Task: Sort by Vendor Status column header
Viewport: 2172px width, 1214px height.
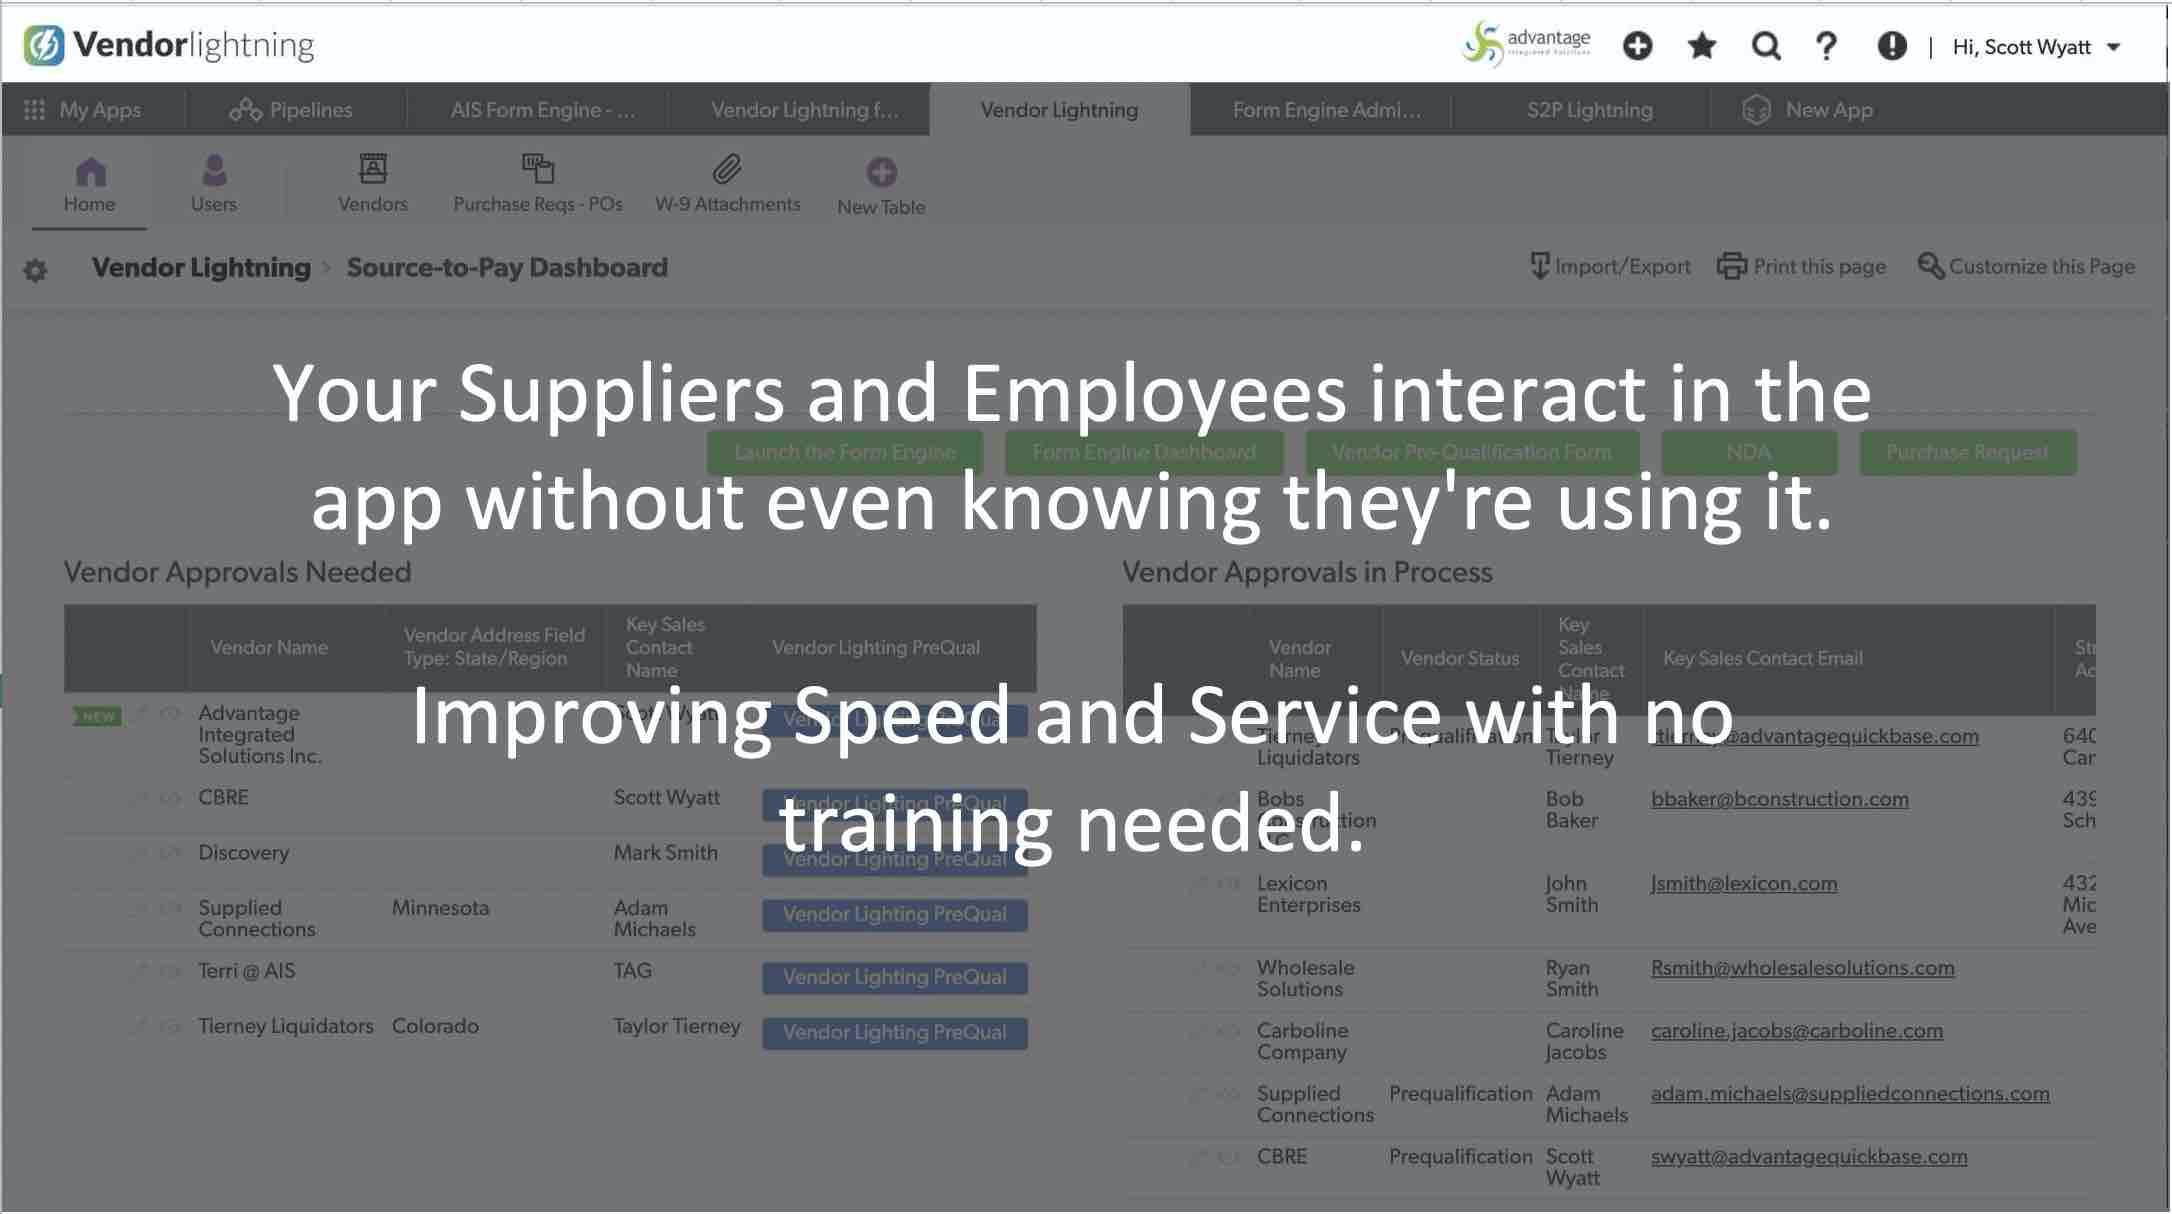Action: click(x=1460, y=659)
